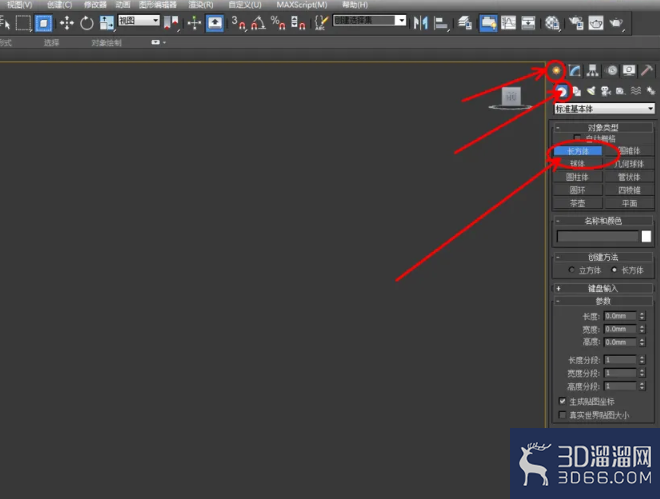
Task: Toggle Window/Crossing selection mode
Action: 44,23
